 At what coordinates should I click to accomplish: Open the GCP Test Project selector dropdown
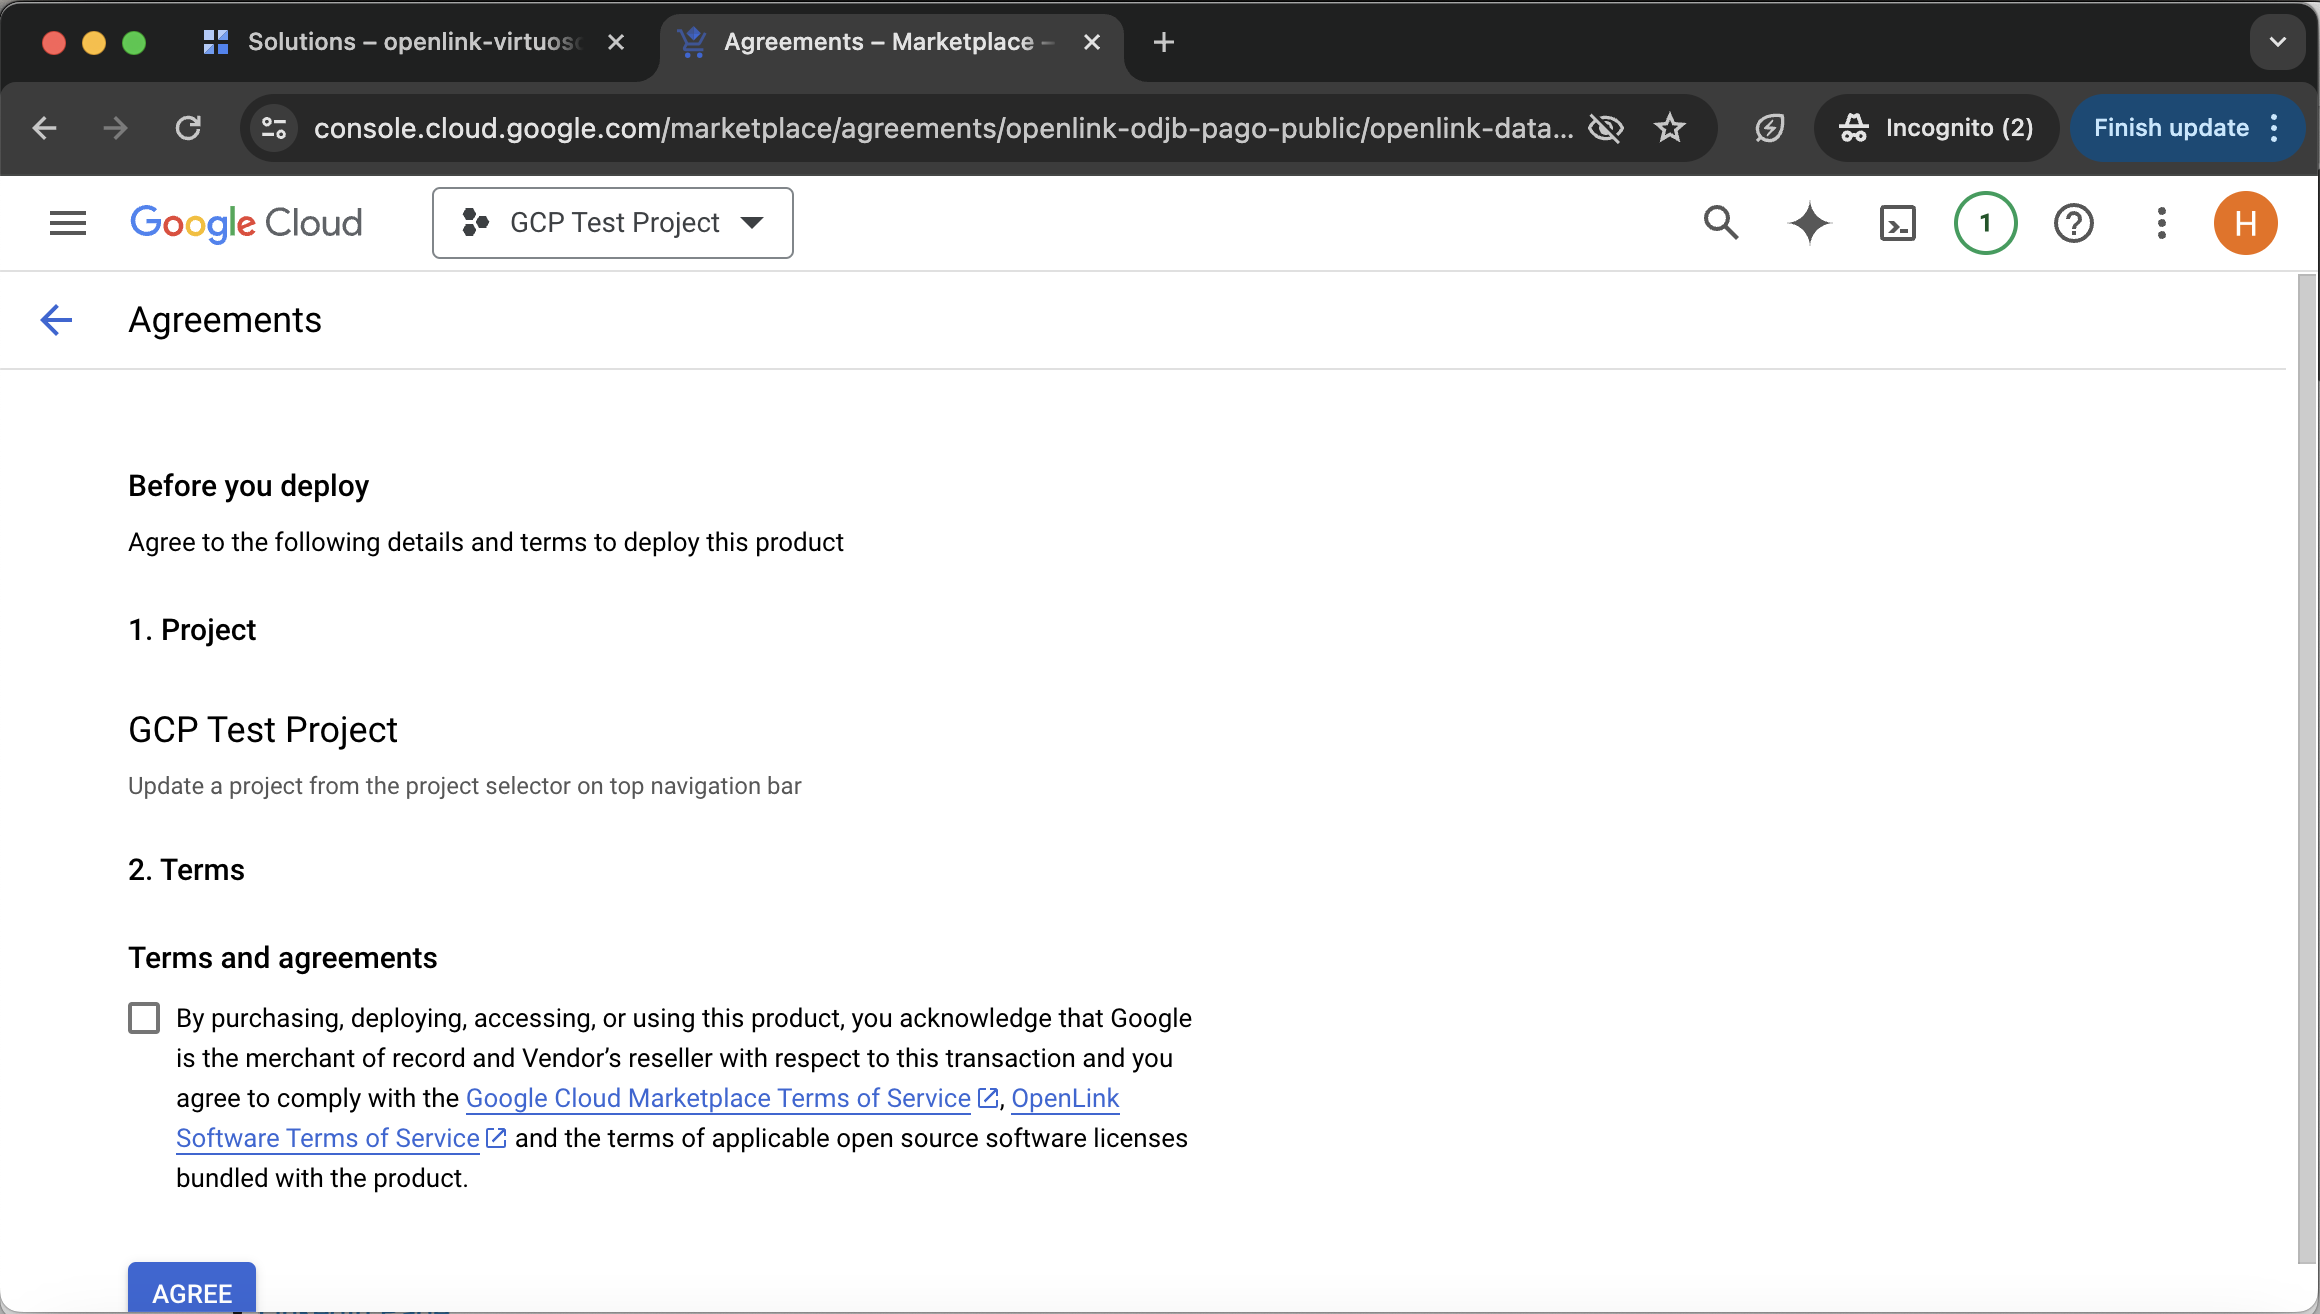point(612,223)
